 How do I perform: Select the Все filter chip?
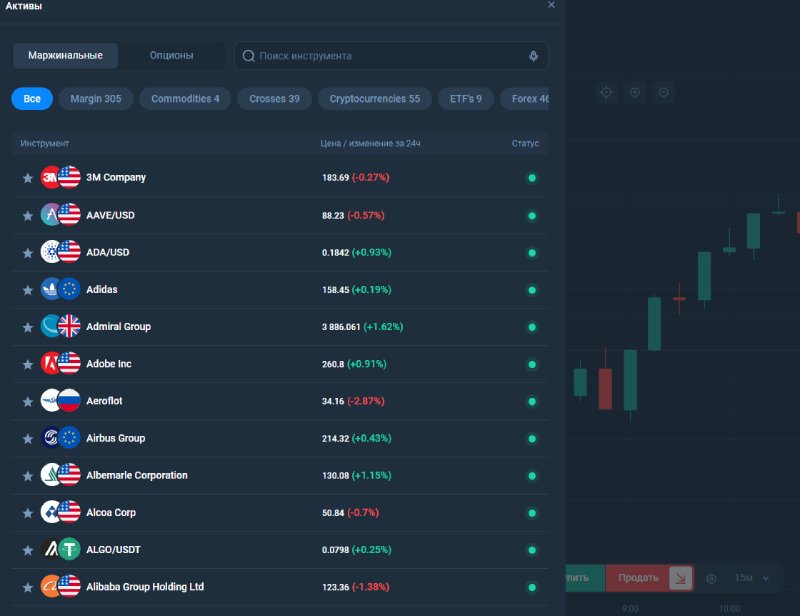pyautogui.click(x=32, y=99)
